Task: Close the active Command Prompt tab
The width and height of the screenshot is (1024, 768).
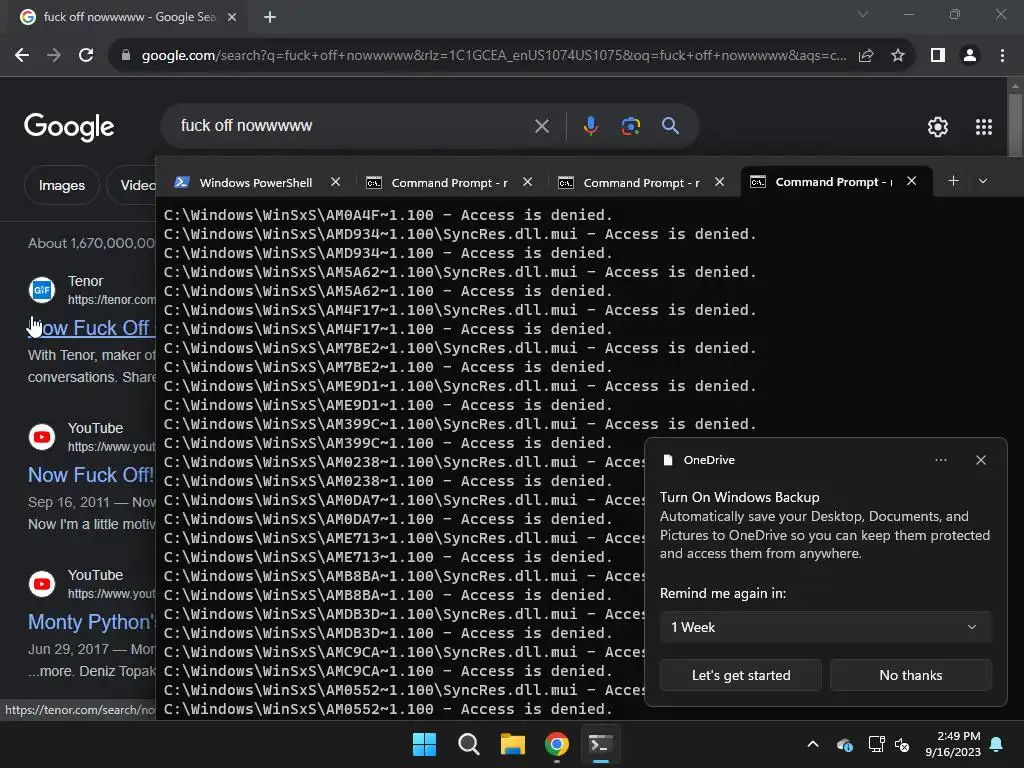Action: point(911,182)
